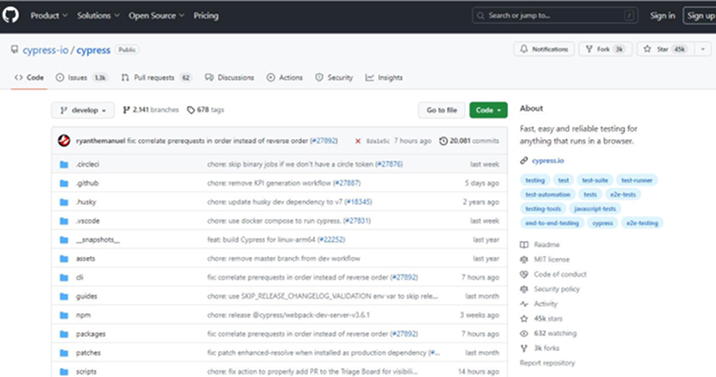The width and height of the screenshot is (716, 377).
Task: Open the cli folder
Action: pos(79,278)
